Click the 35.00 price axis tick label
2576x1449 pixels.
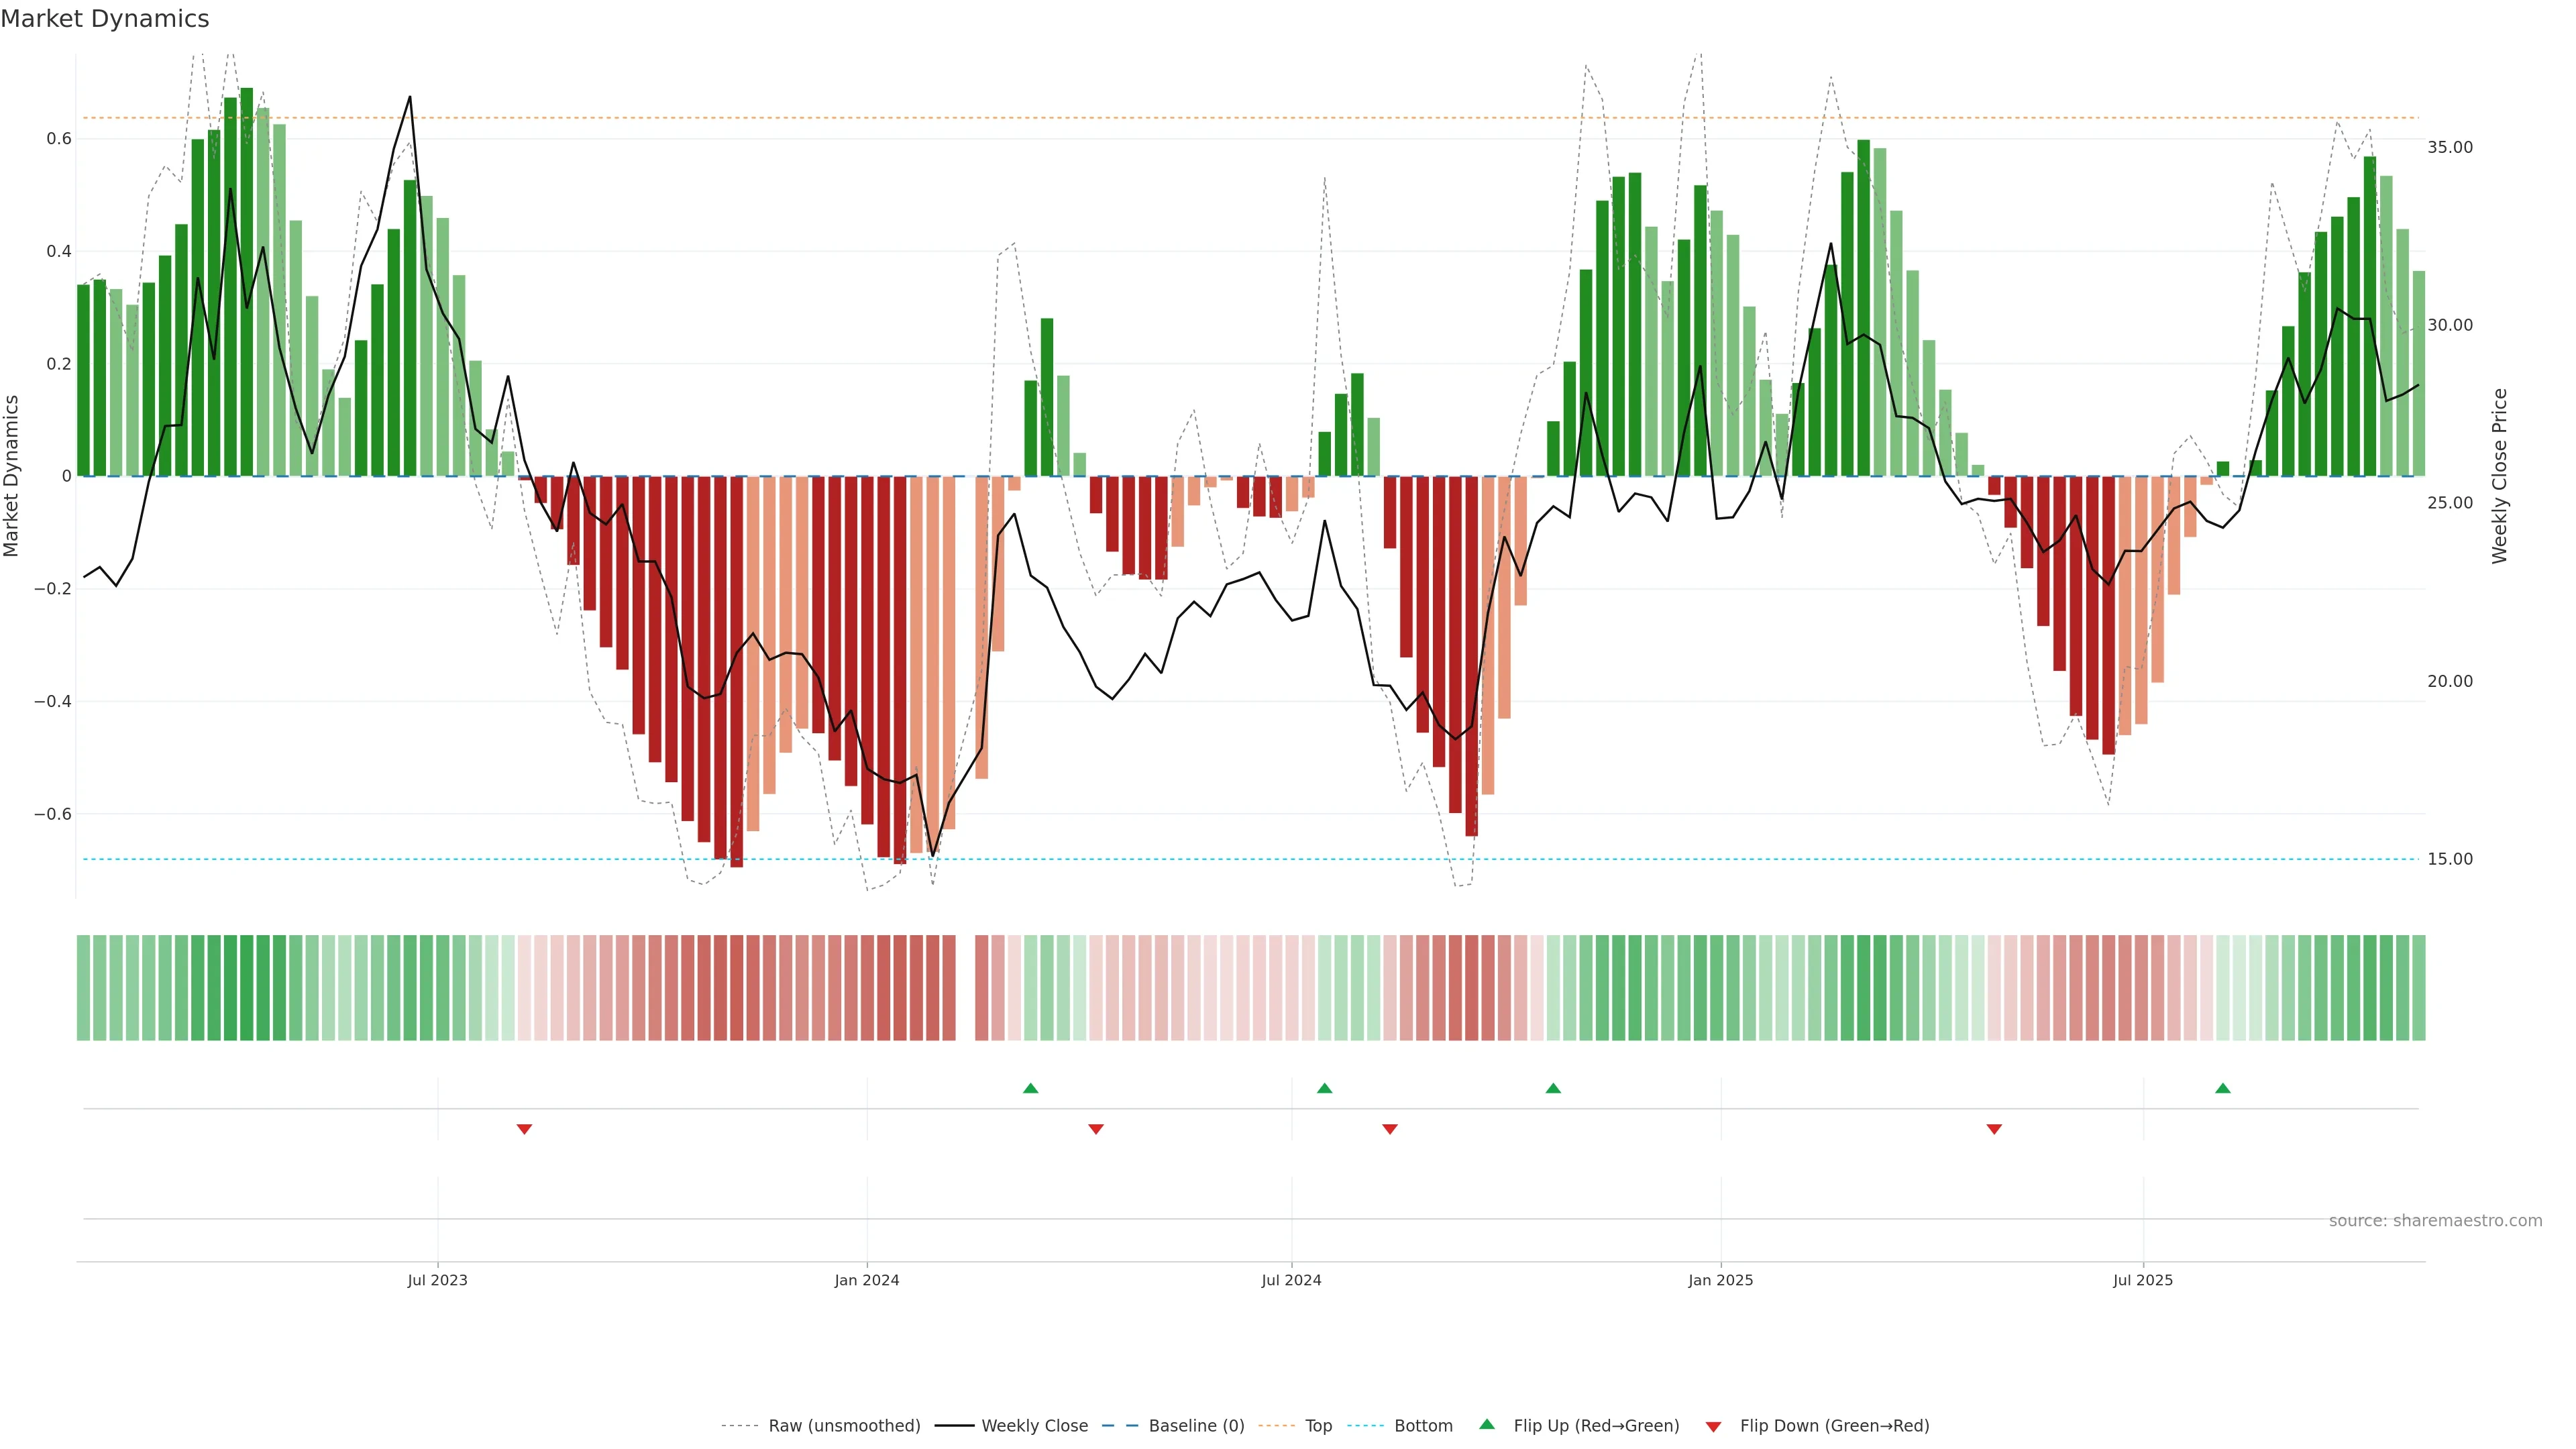click(2449, 147)
